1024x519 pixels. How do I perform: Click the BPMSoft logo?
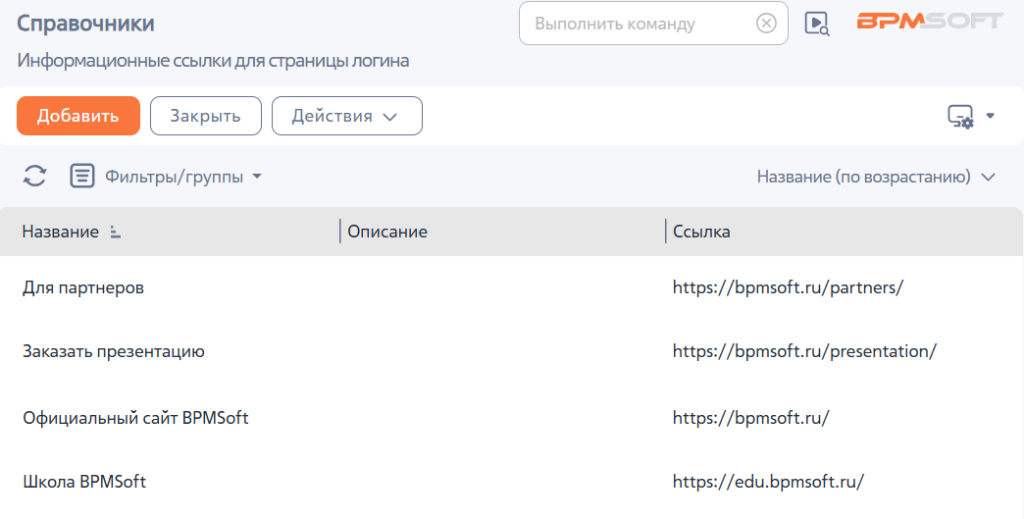point(930,21)
